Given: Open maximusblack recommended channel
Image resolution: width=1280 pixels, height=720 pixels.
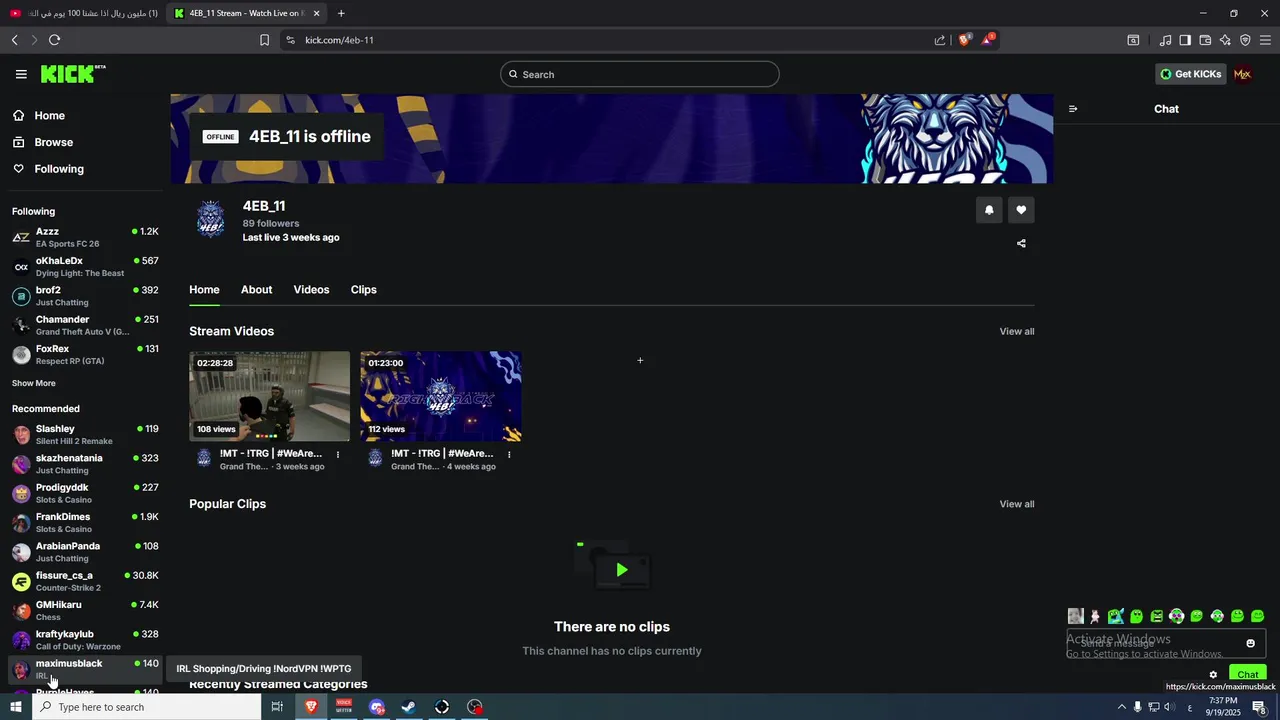Looking at the screenshot, I should [84, 669].
